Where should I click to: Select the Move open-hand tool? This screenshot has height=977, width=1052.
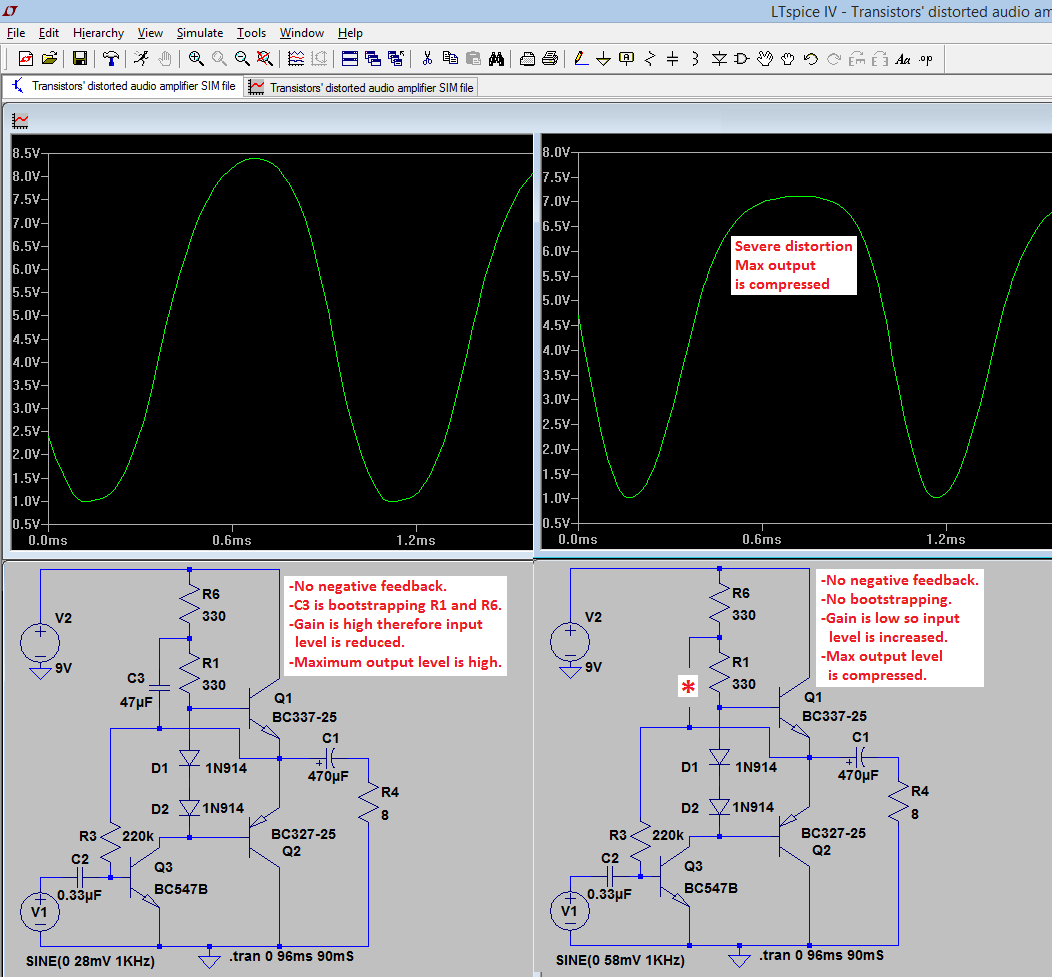pos(765,59)
